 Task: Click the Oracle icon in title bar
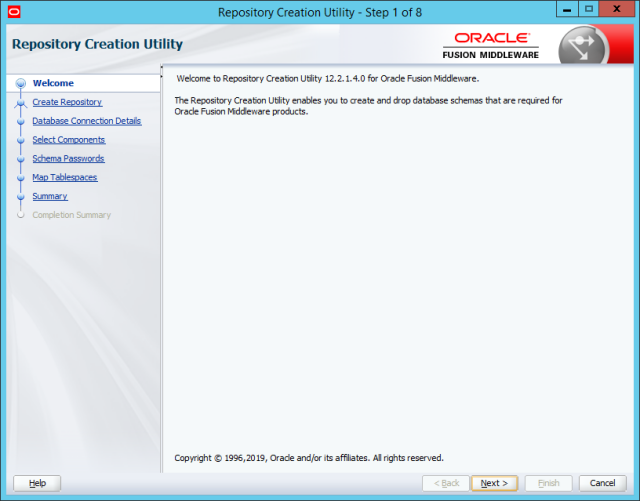pyautogui.click(x=14, y=12)
